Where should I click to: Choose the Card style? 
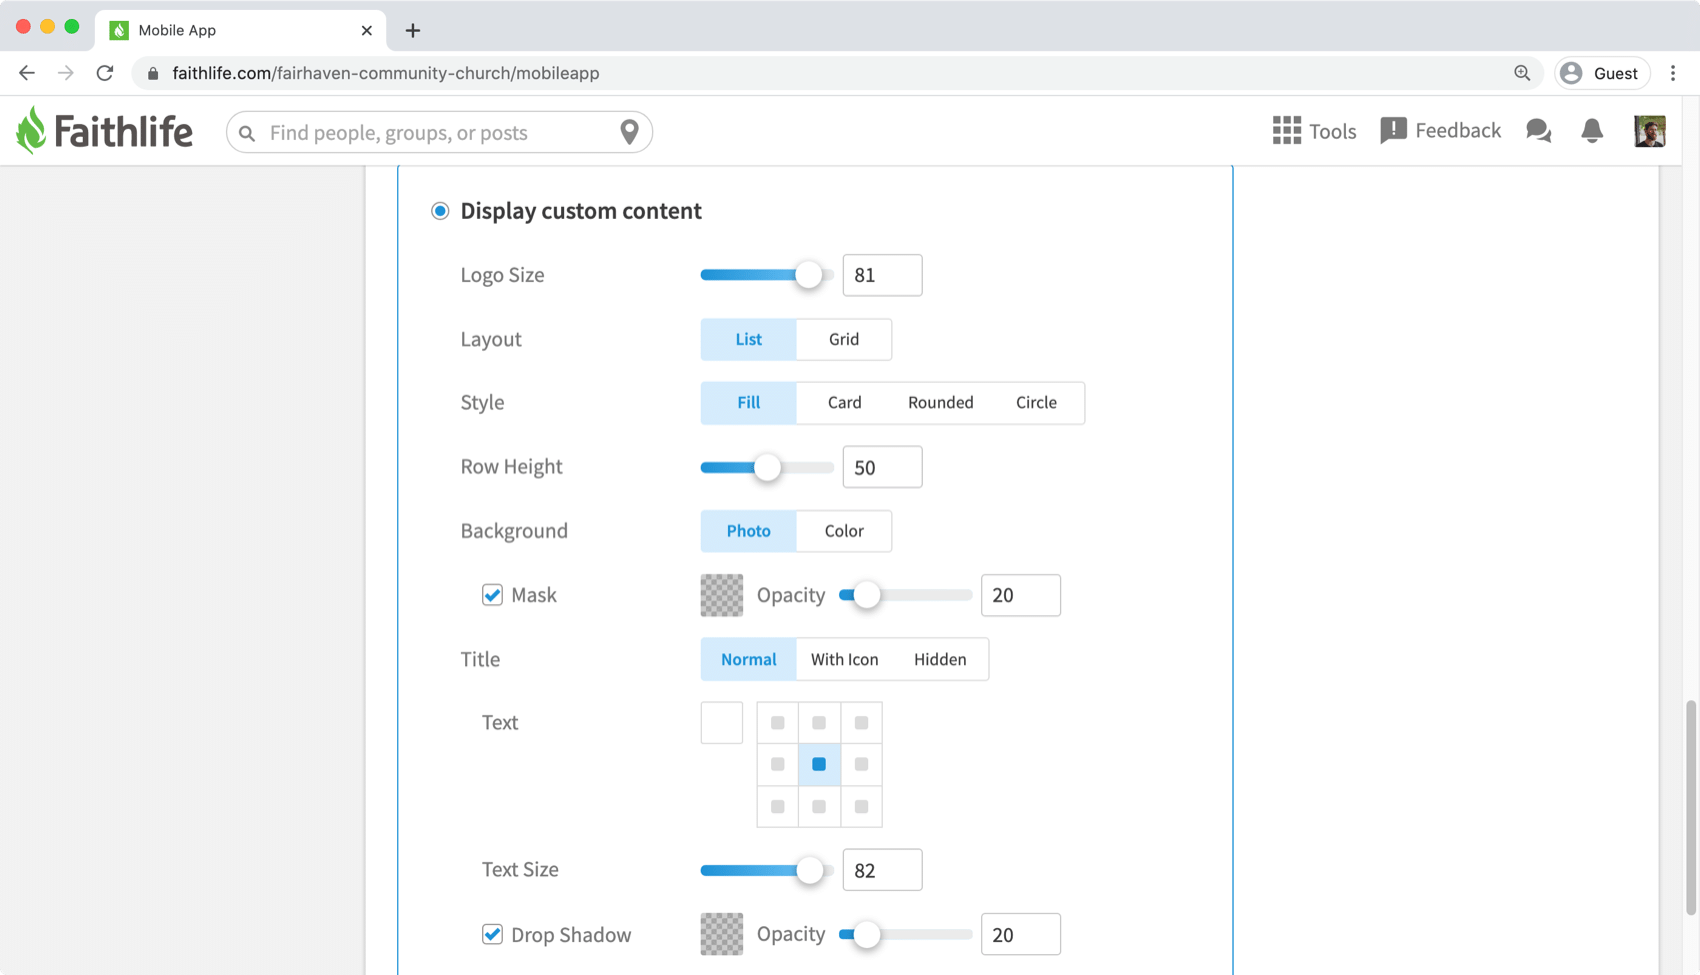[844, 402]
